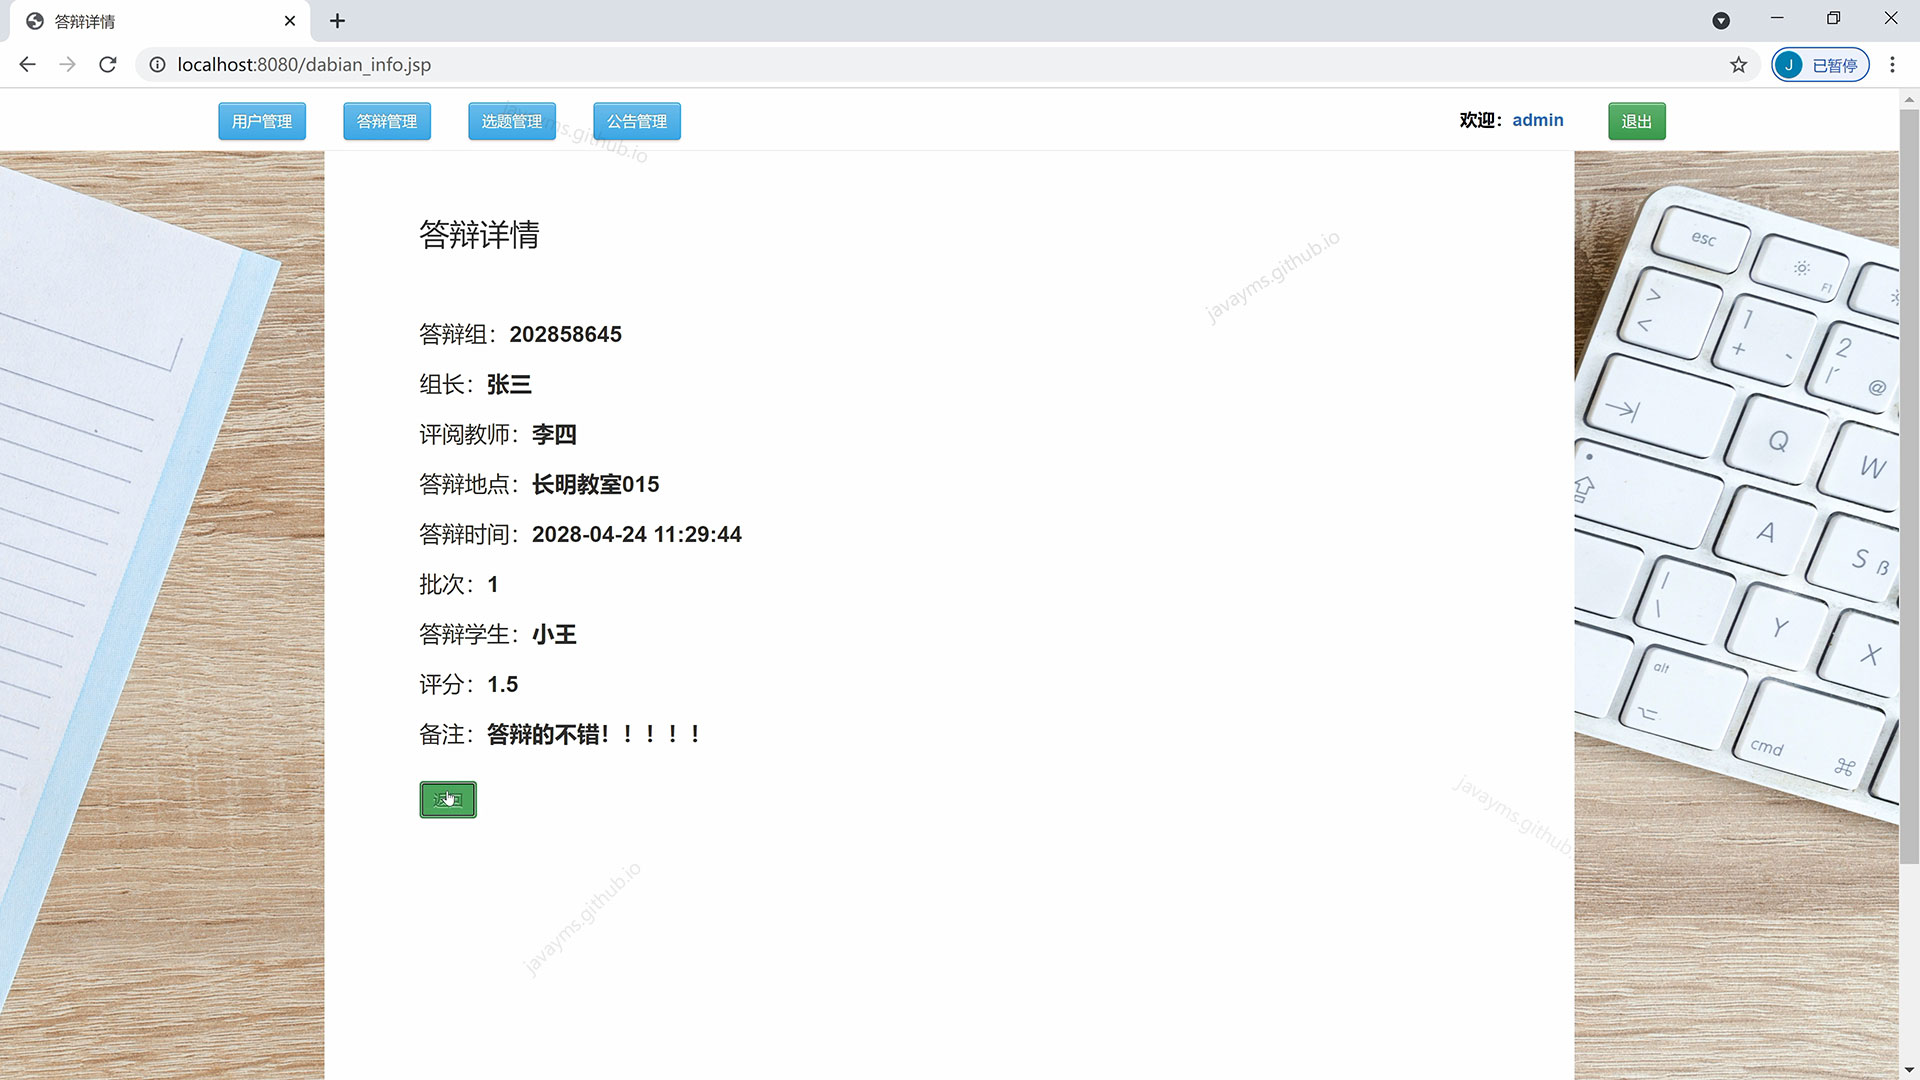This screenshot has height=1080, width=1920.
Task: Click the defense group number 202858645
Action: pyautogui.click(x=565, y=334)
